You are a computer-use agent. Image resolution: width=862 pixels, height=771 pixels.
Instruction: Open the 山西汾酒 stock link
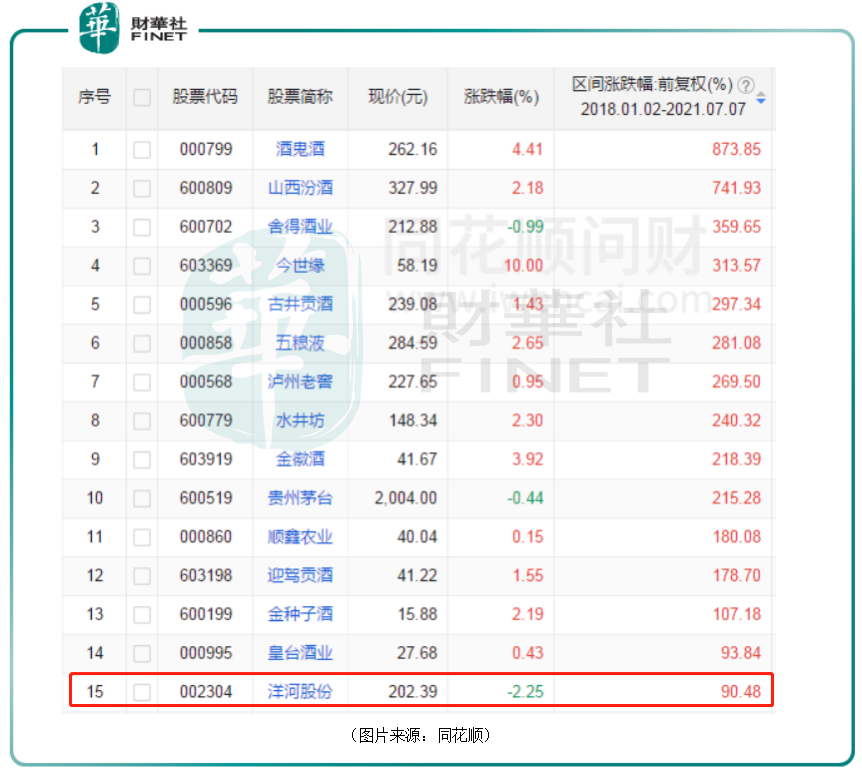point(300,188)
